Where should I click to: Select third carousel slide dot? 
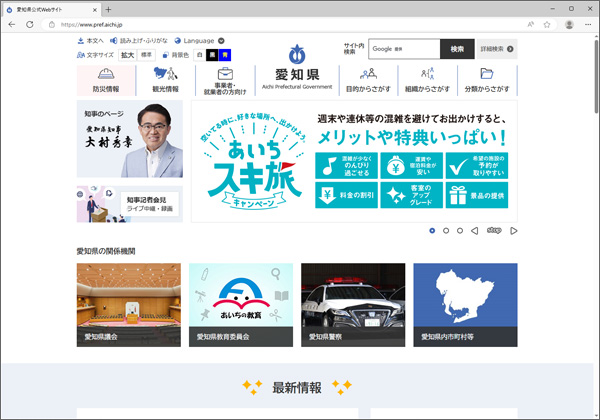point(460,231)
